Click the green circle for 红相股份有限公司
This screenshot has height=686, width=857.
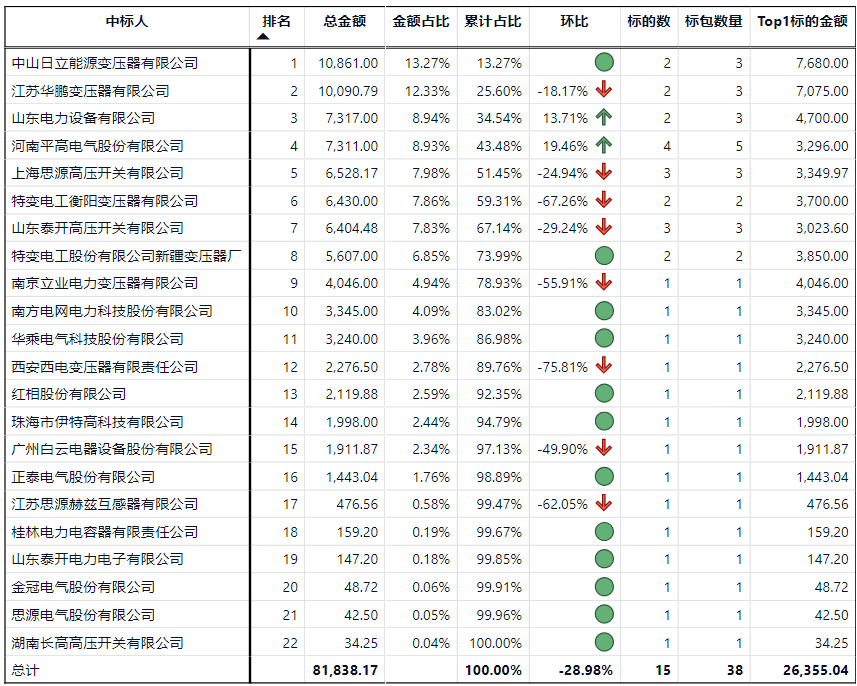(604, 393)
